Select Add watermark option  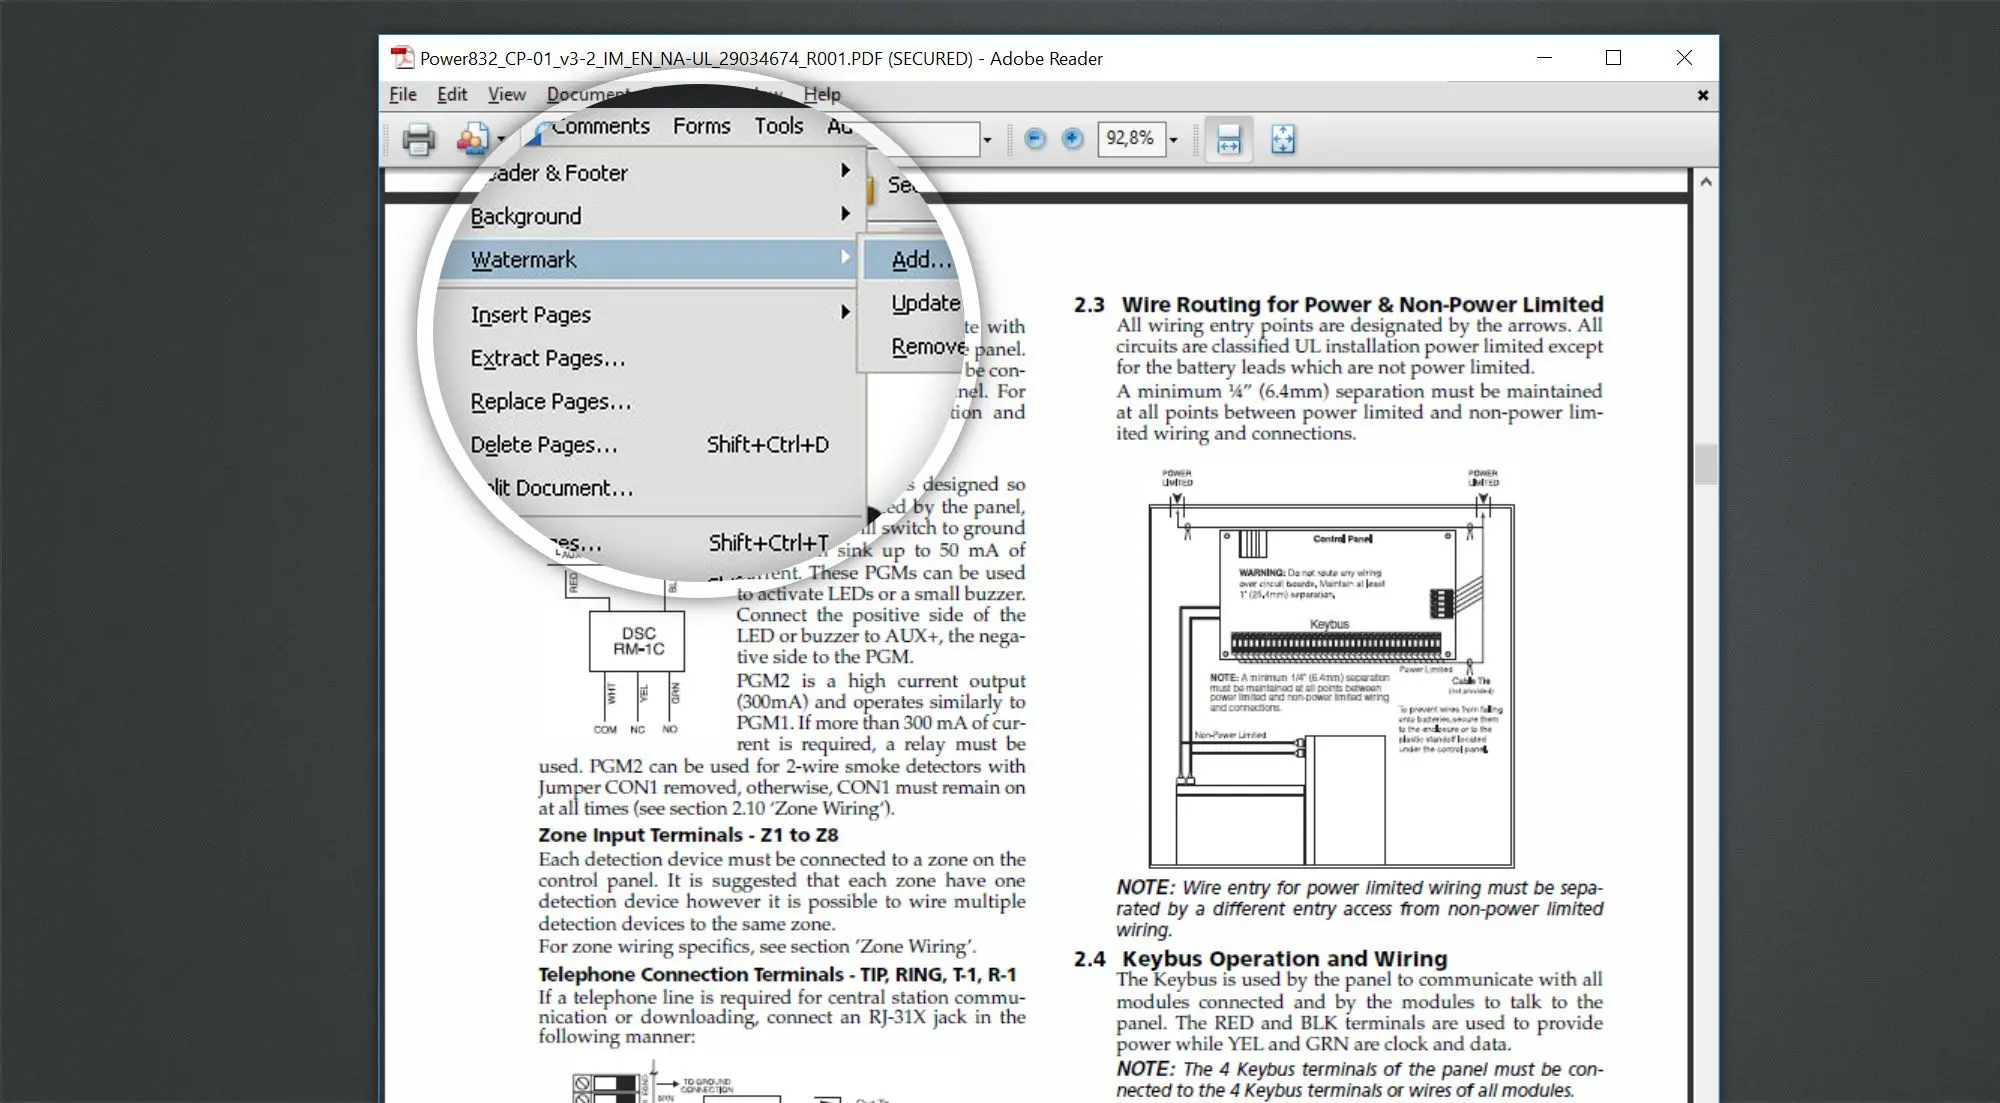[x=922, y=259]
